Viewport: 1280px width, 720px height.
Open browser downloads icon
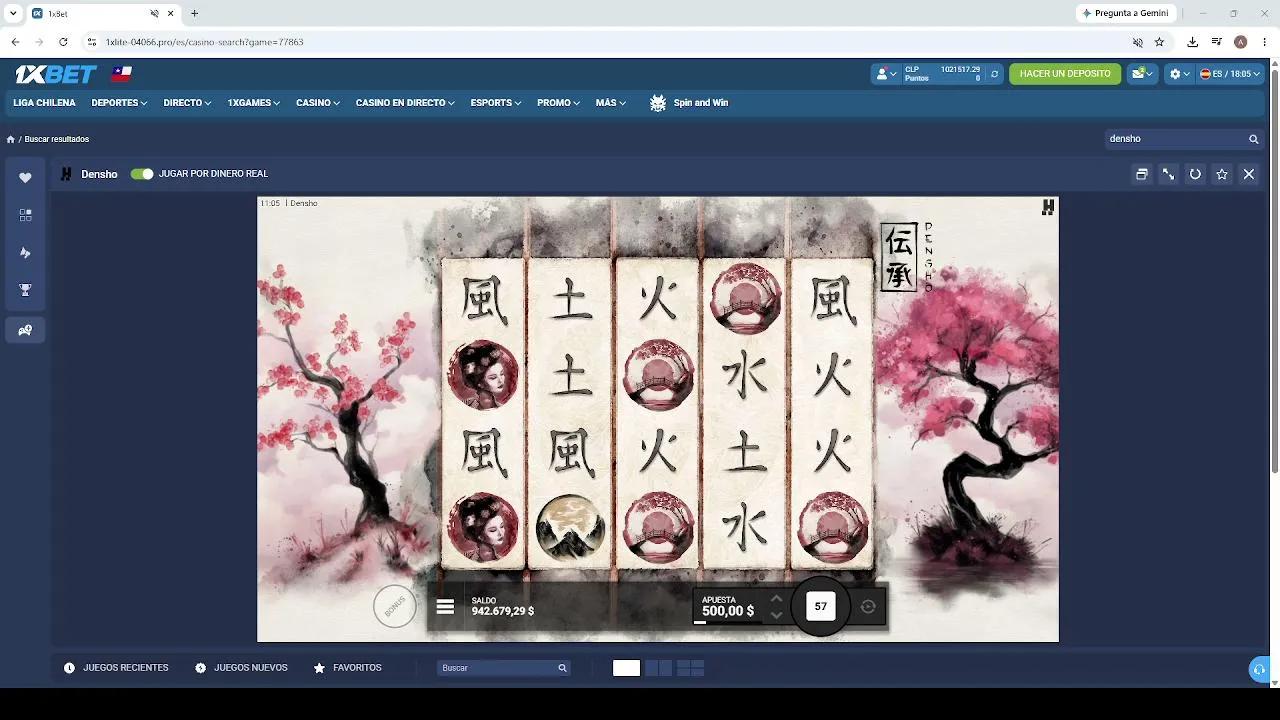pos(1192,42)
